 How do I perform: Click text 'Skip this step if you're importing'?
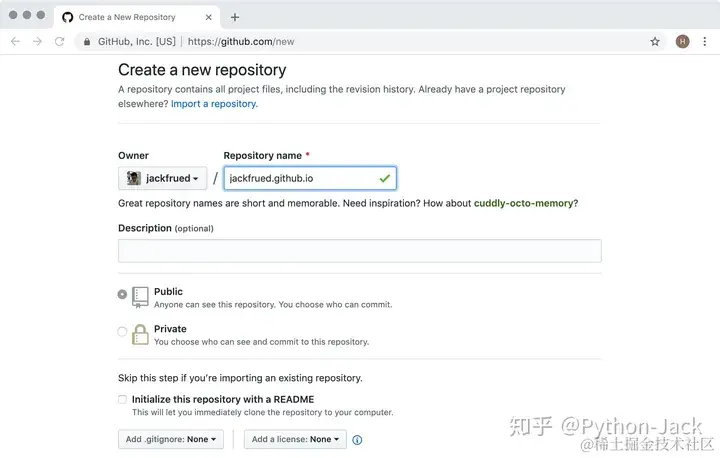pyautogui.click(x=240, y=378)
